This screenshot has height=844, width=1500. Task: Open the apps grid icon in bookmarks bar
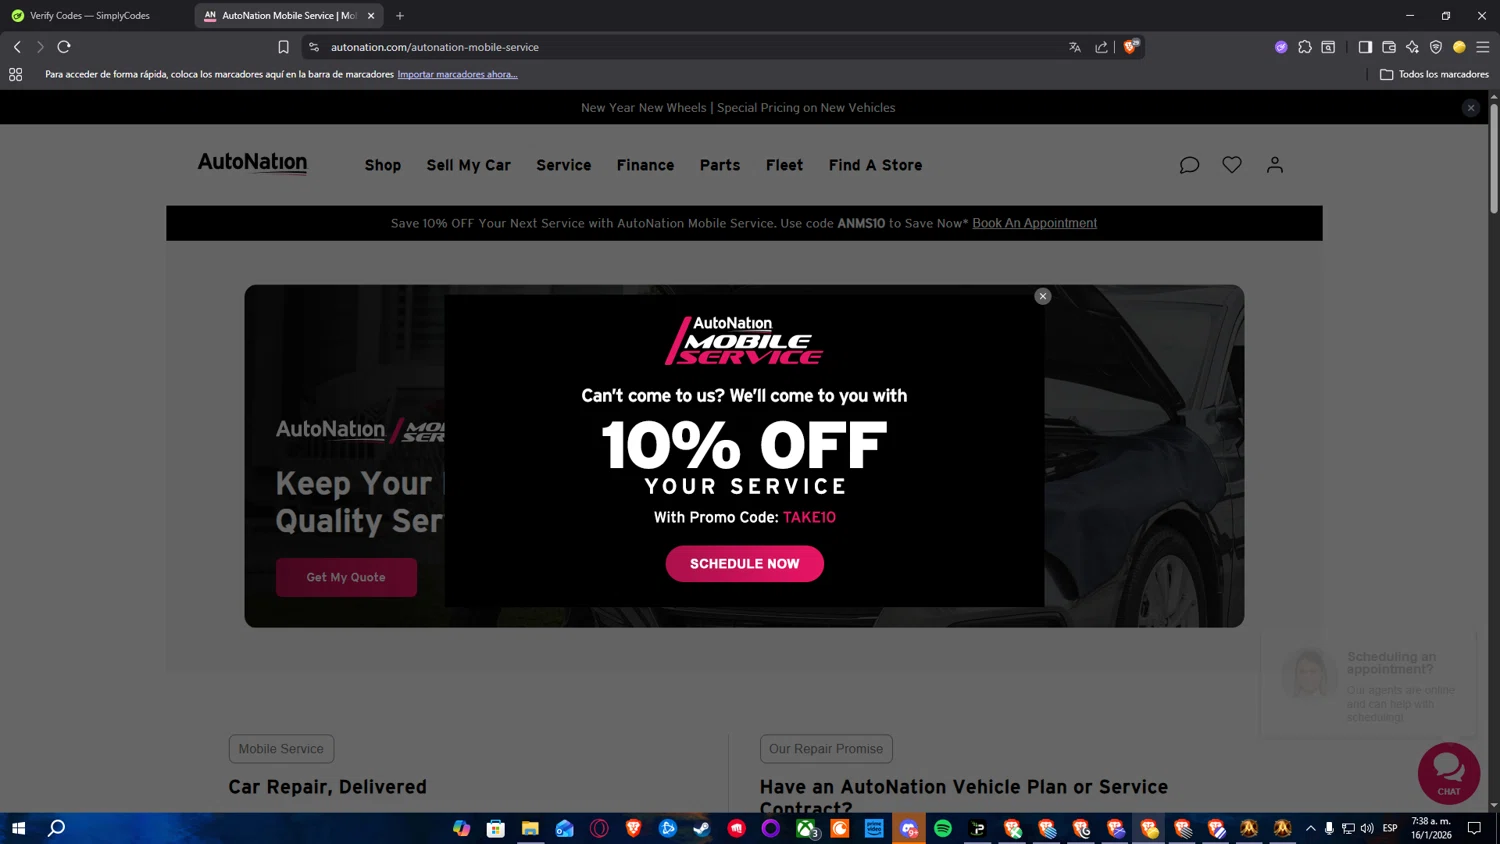click(16, 74)
